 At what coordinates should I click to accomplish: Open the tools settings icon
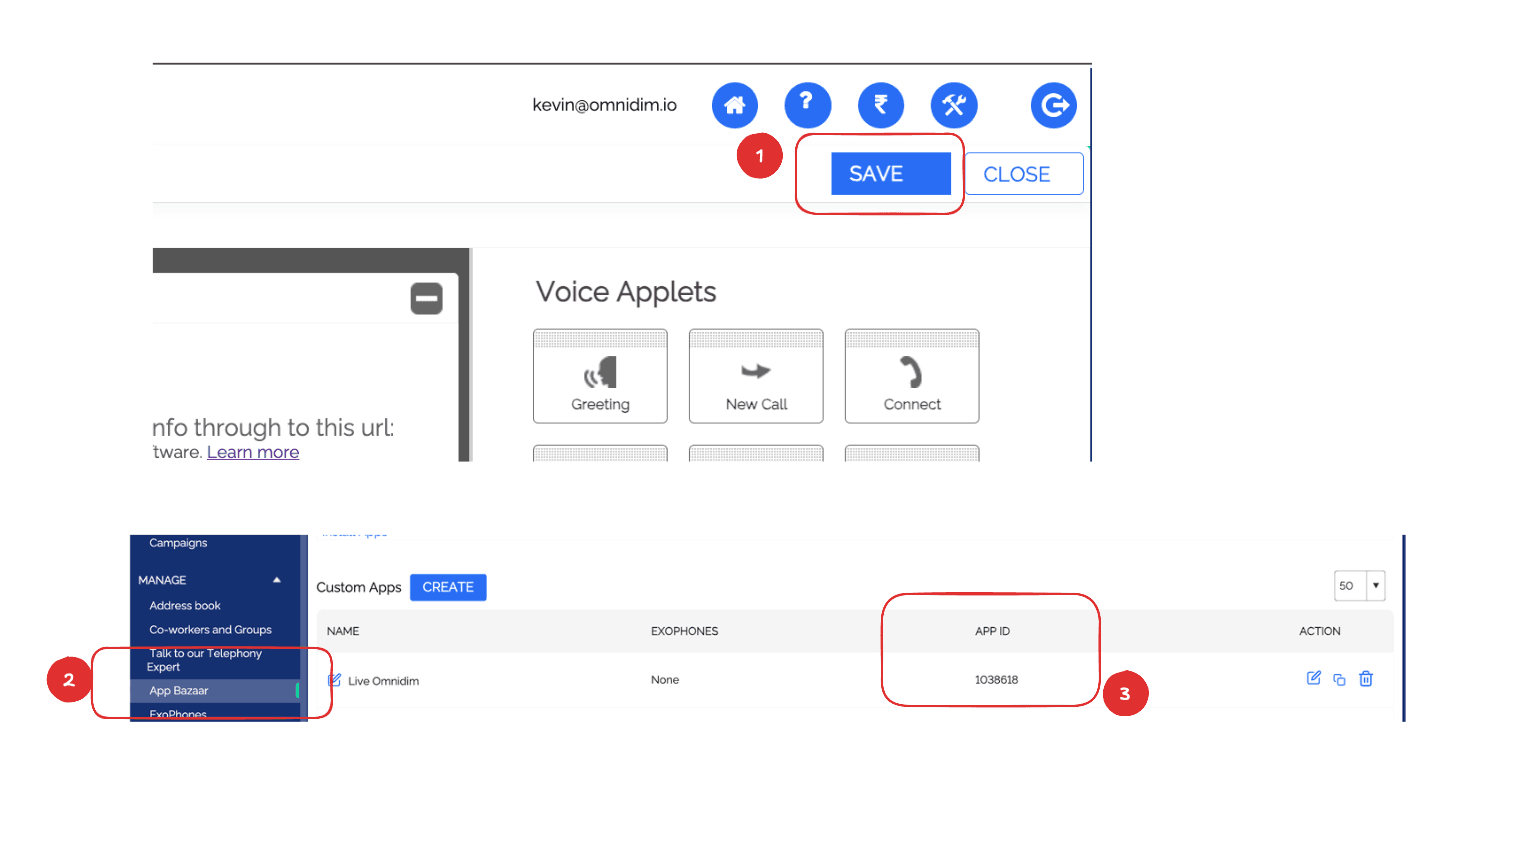953,105
